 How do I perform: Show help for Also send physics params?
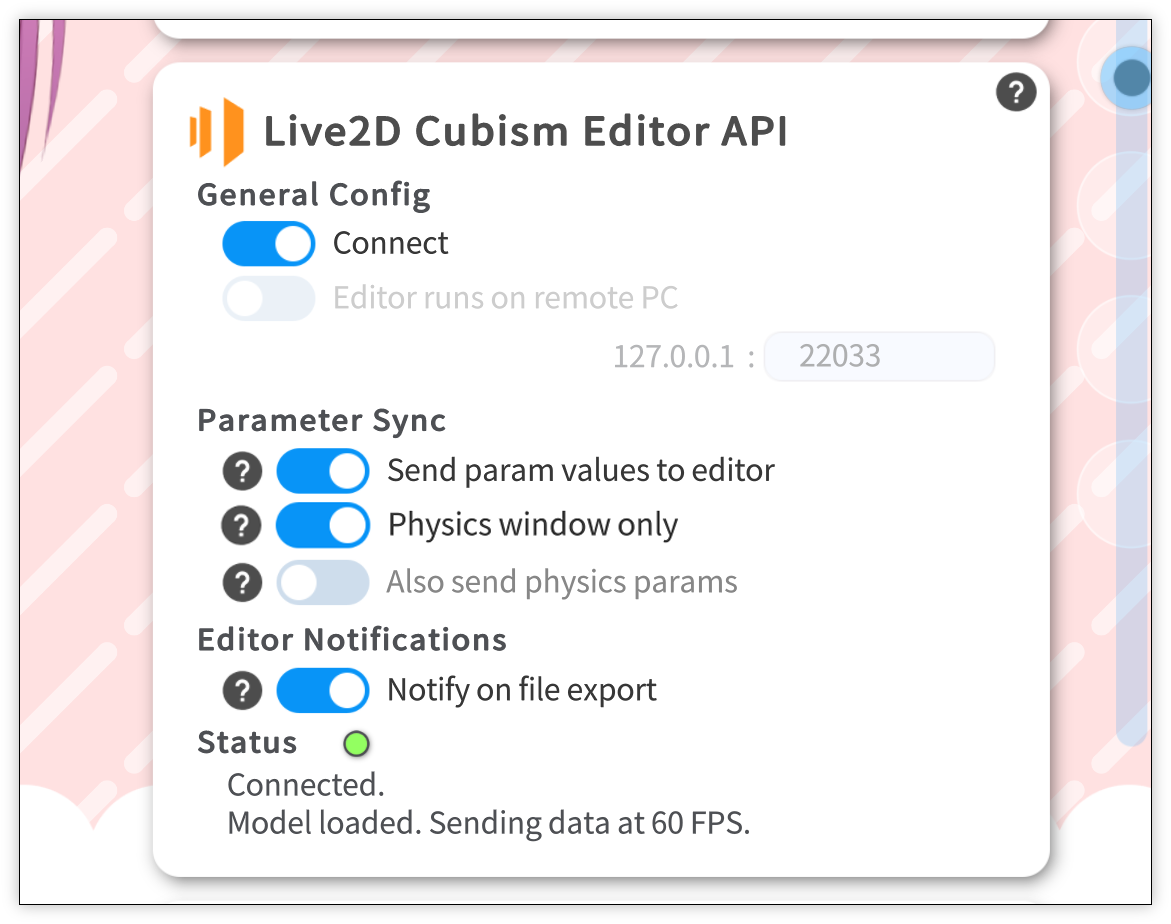pos(242,583)
